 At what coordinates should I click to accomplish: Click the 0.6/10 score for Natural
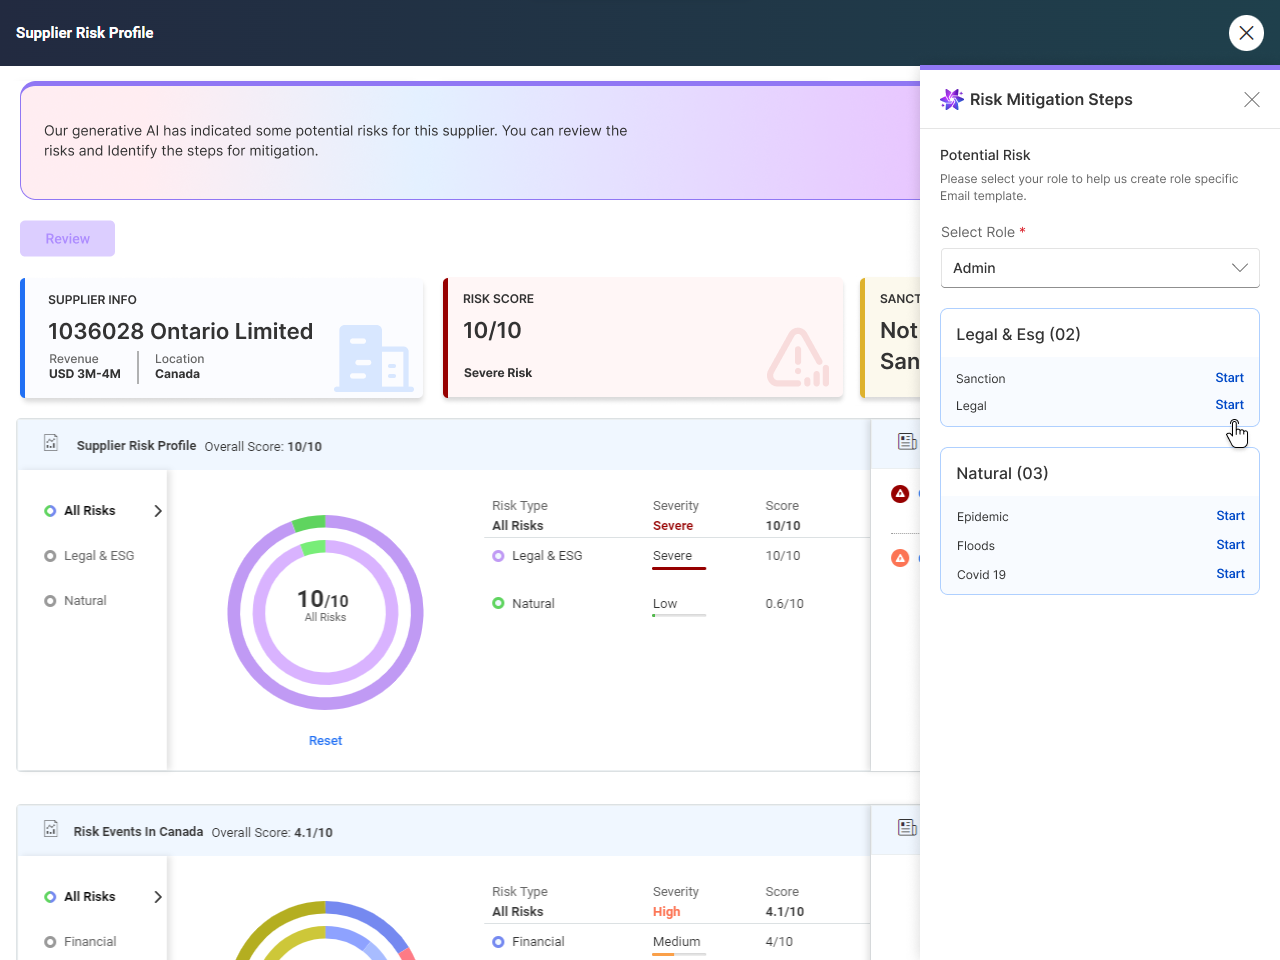(x=785, y=604)
